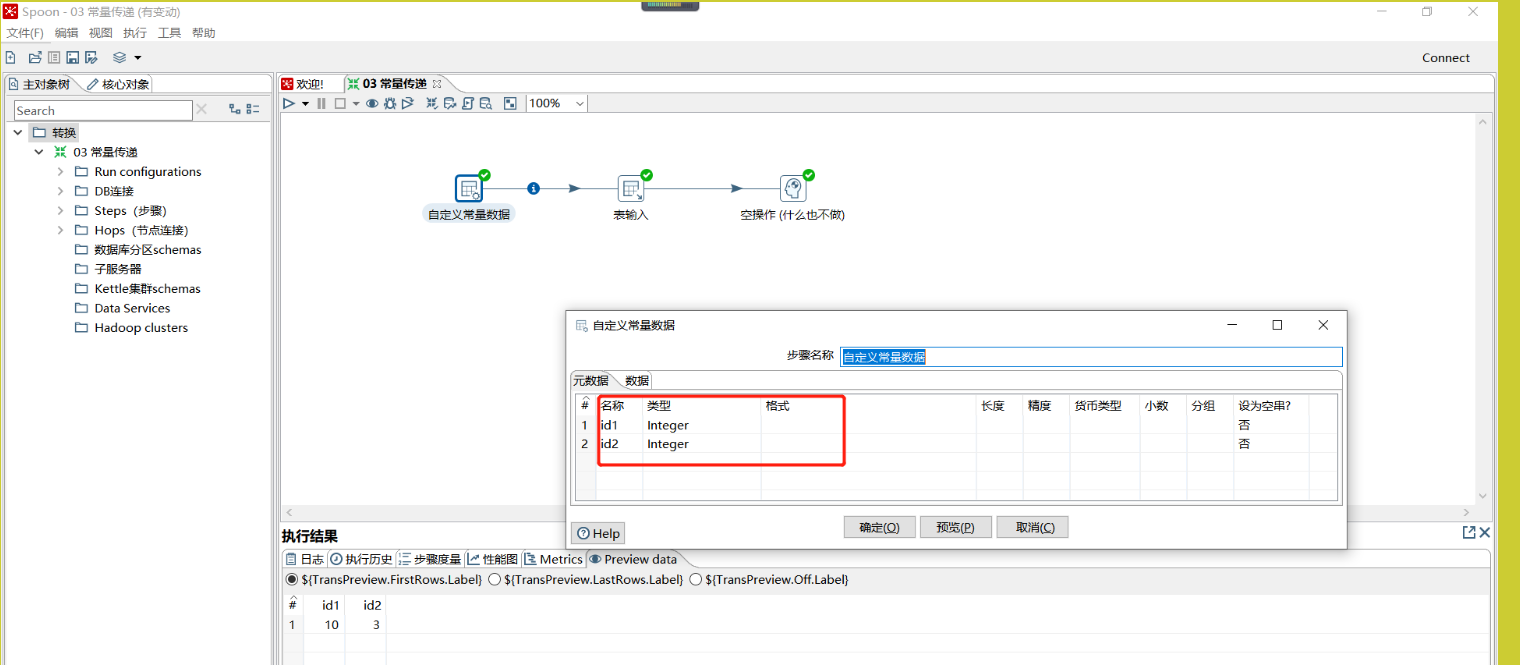Click the 步骤名称 text field

(1090, 357)
